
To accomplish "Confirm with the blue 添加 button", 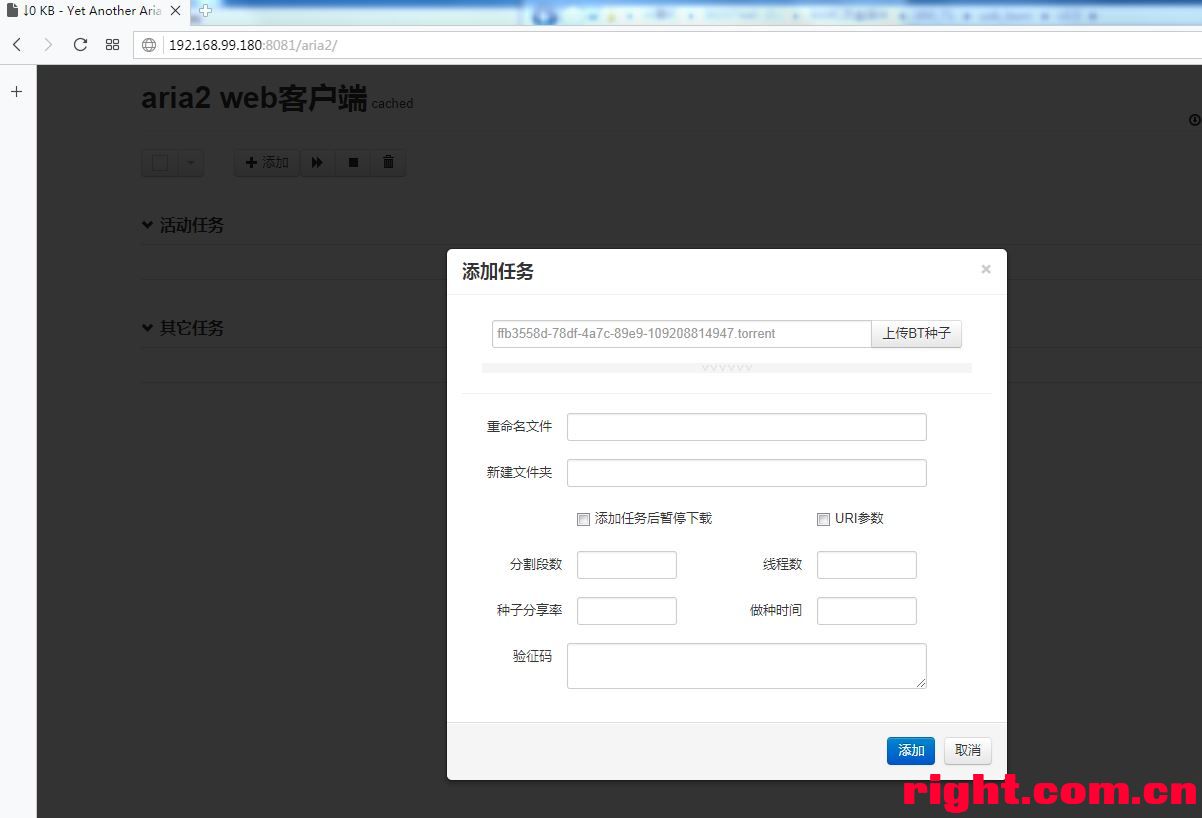I will coord(911,751).
